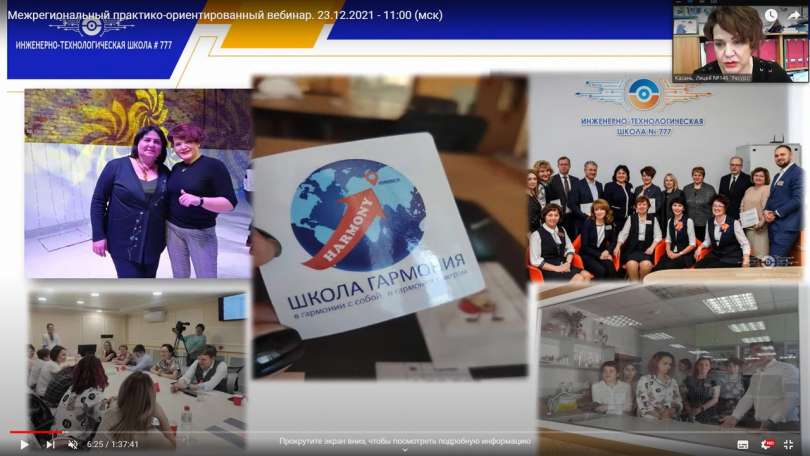Exit fullscreen mode

click(x=789, y=444)
